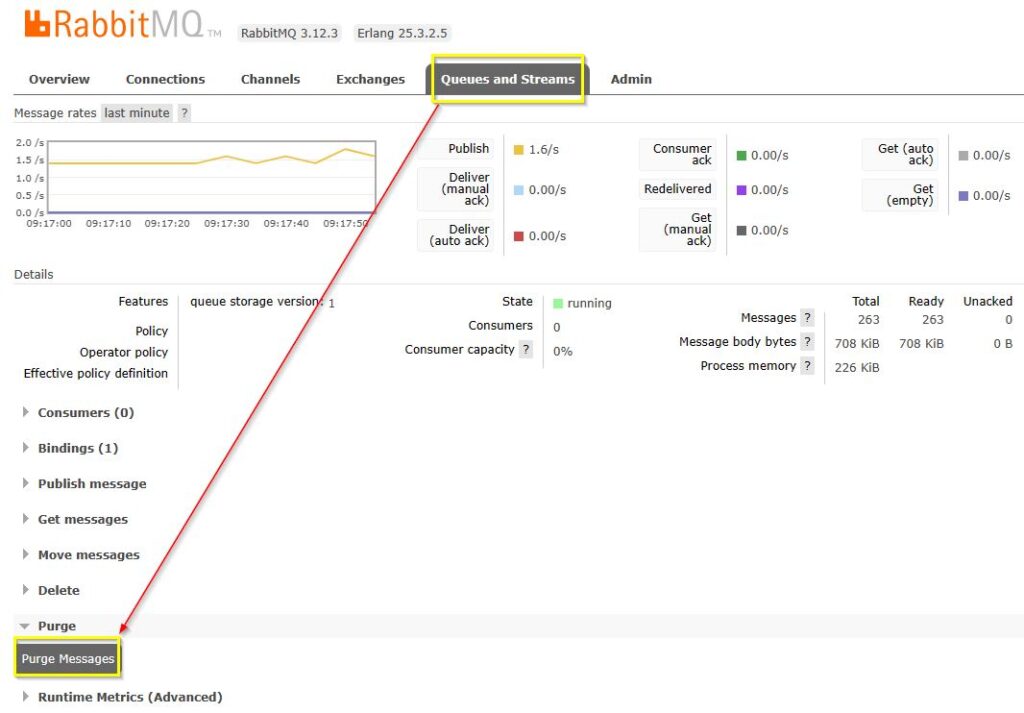
Task: Click the message rates chart
Action: (212, 176)
